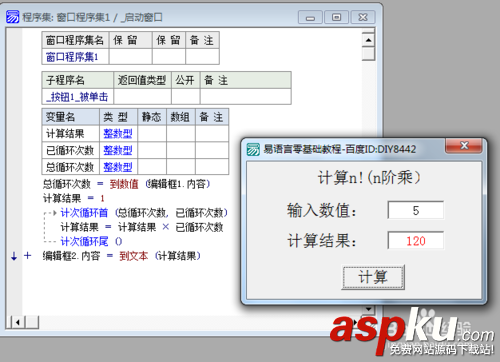Click 整数型 type of 计算结果 variable
The width and height of the screenshot is (500, 362).
pyautogui.click(x=118, y=134)
